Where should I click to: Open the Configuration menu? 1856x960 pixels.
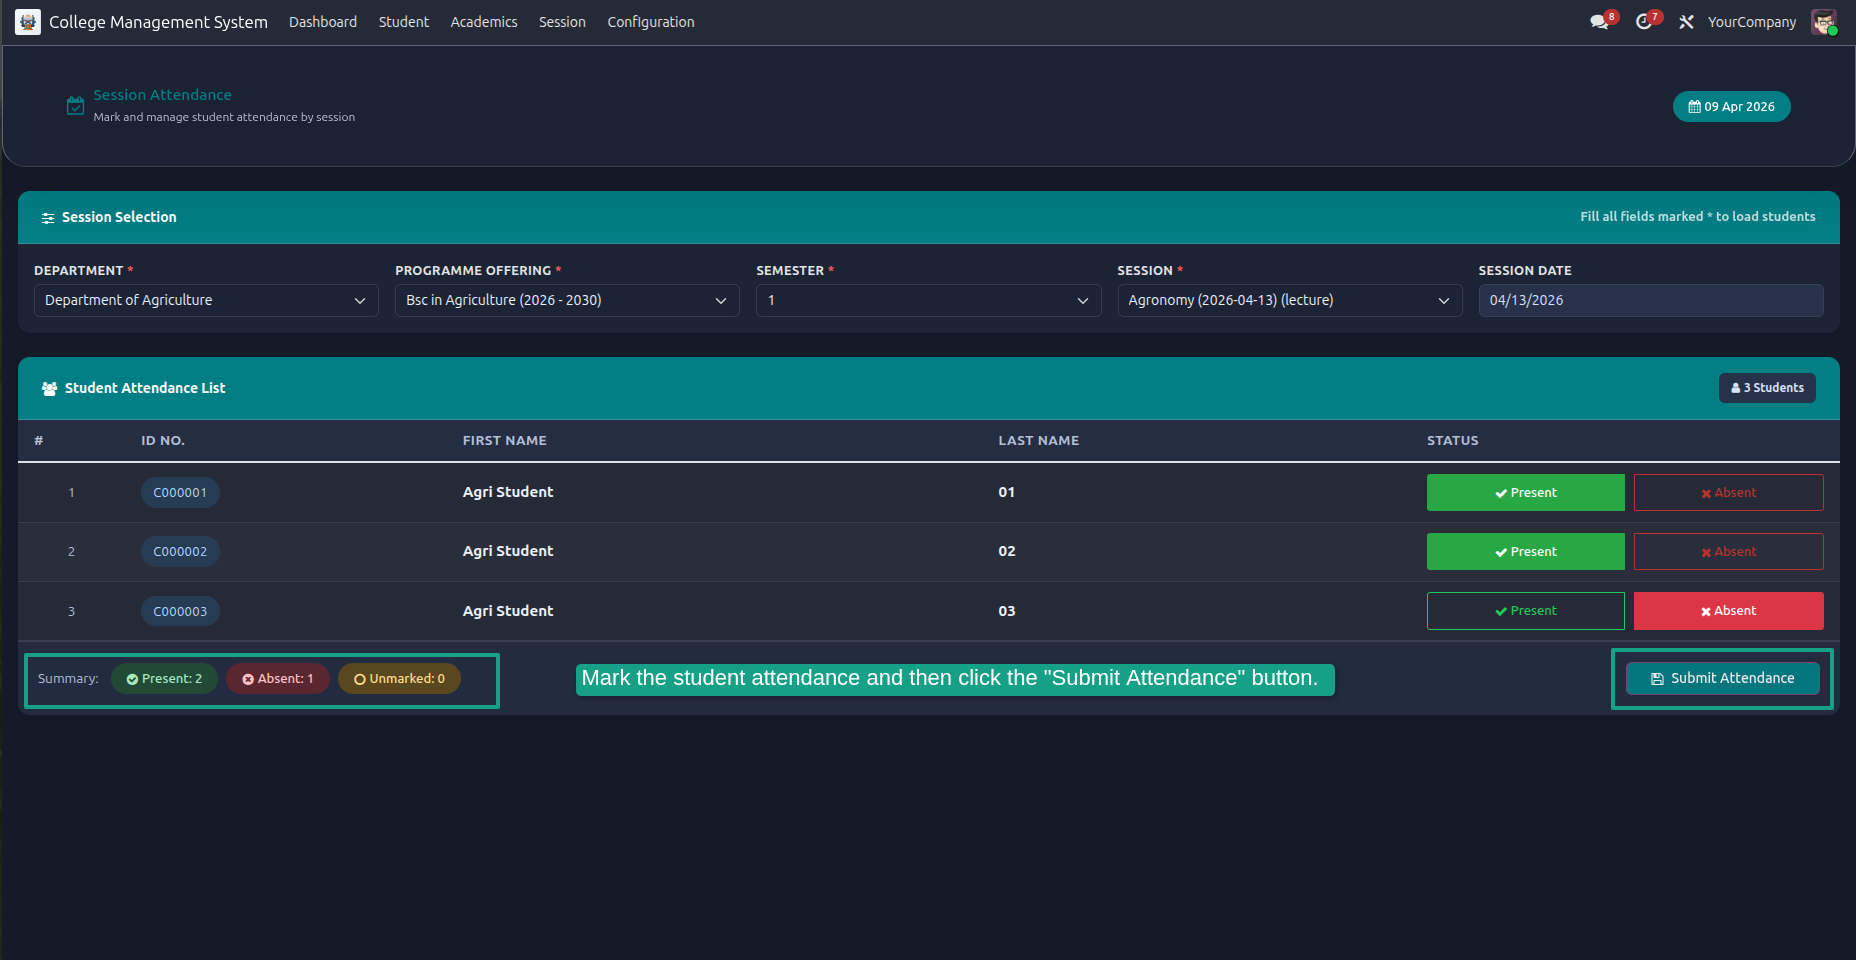tap(651, 22)
